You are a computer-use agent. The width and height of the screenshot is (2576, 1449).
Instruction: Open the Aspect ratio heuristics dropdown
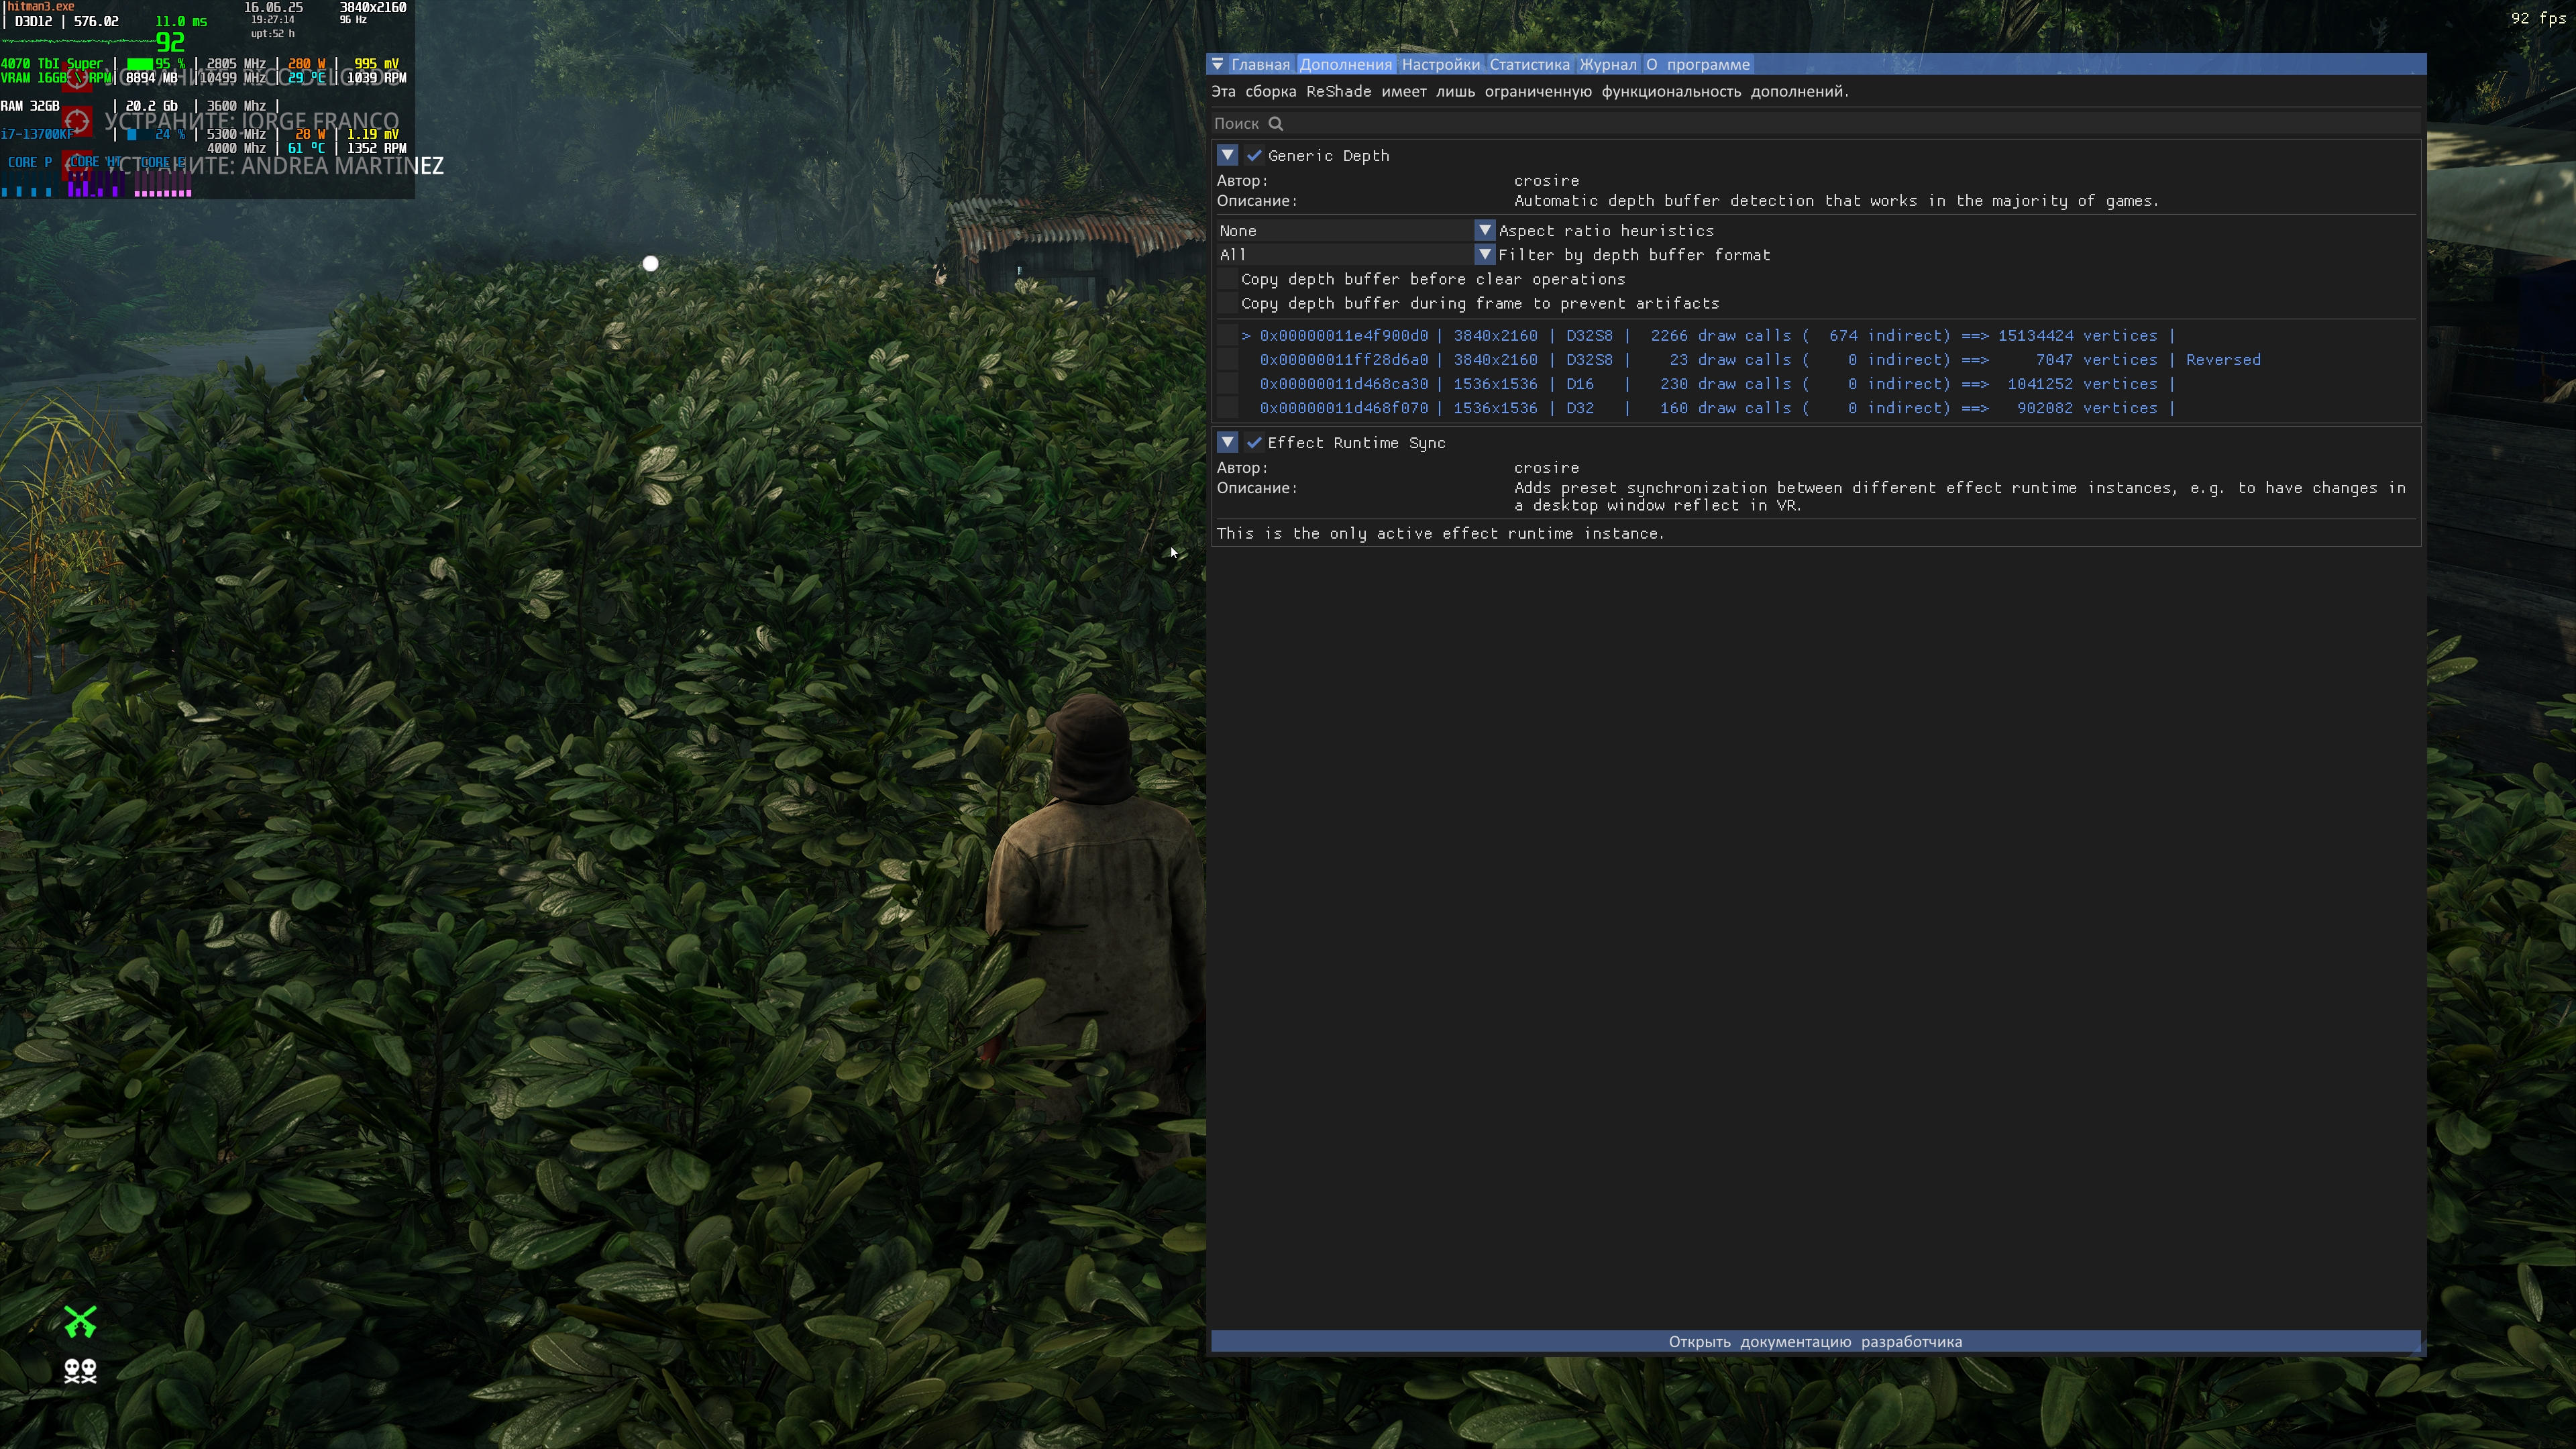click(1484, 230)
